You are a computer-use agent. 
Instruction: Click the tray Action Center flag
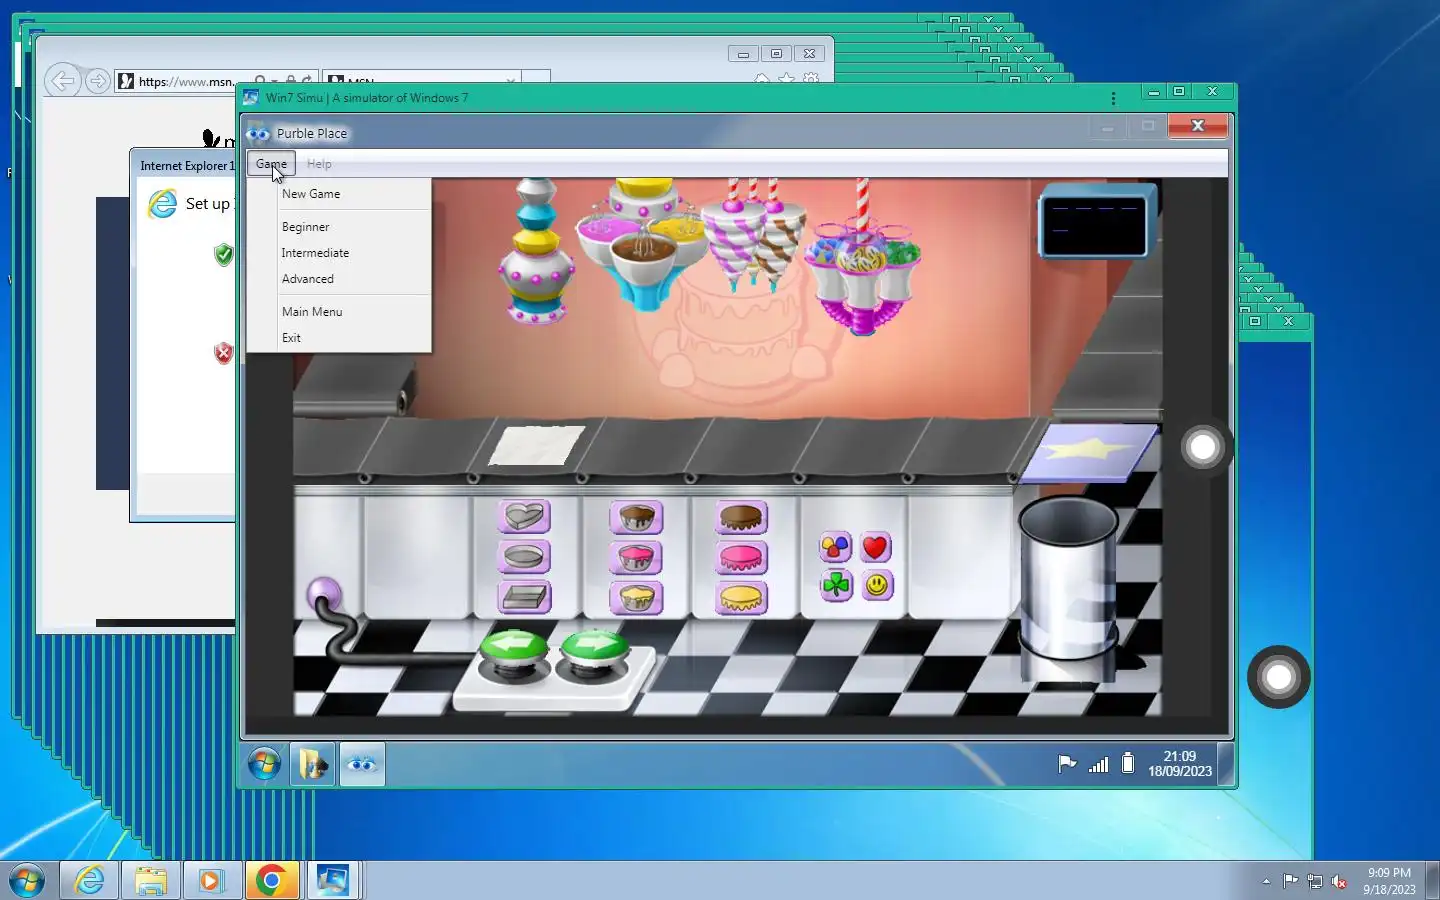[x=1291, y=881]
